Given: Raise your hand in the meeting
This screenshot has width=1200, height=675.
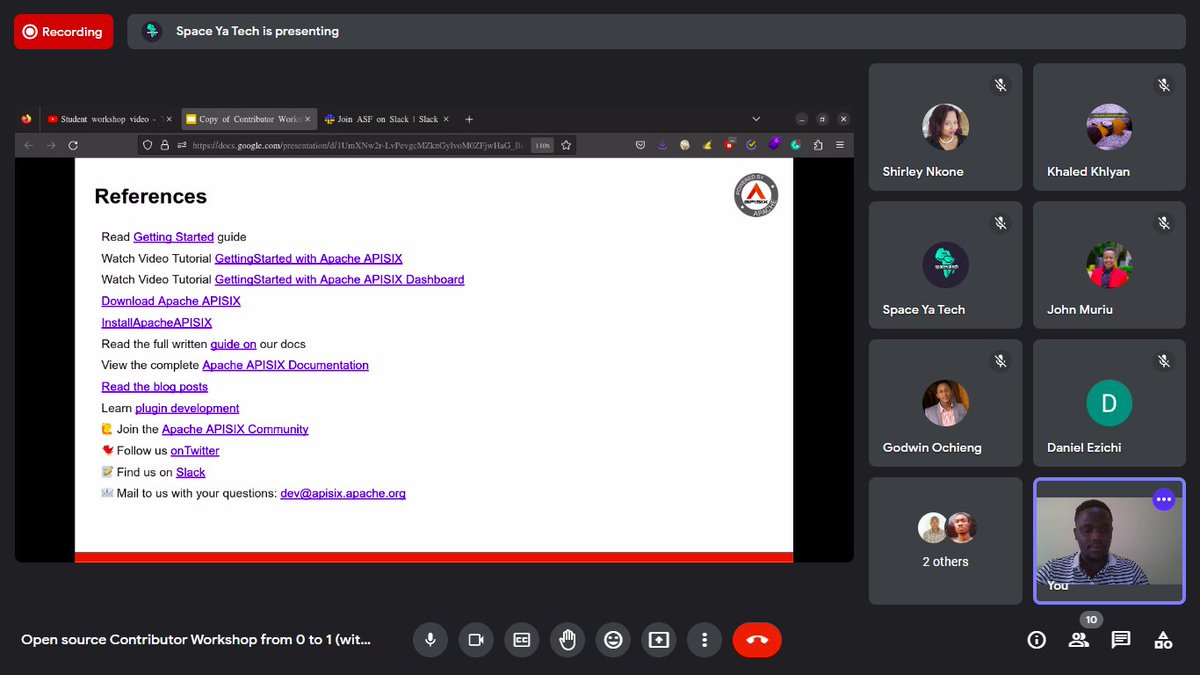Looking at the screenshot, I should click(567, 639).
